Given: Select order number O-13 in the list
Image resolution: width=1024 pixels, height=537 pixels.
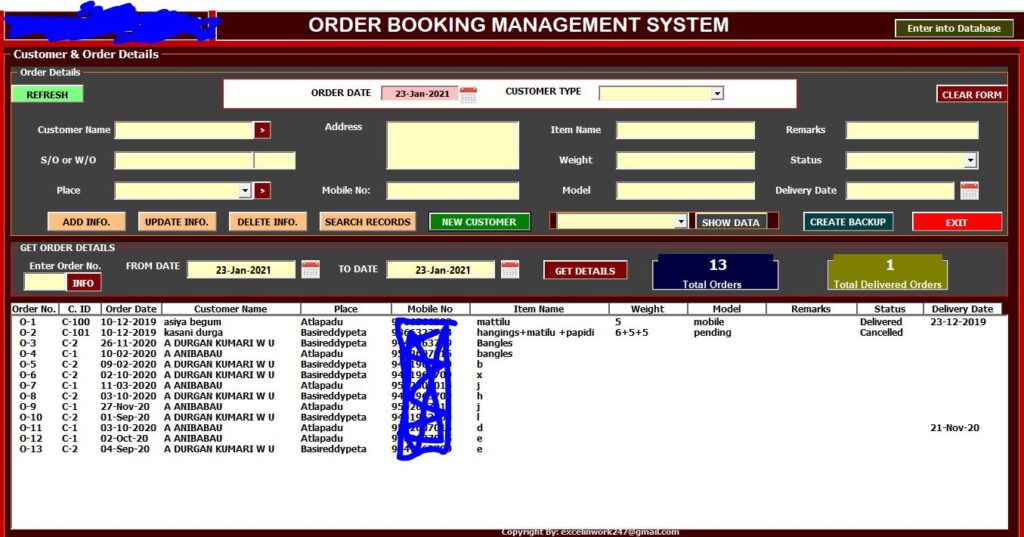Looking at the screenshot, I should 31,449.
